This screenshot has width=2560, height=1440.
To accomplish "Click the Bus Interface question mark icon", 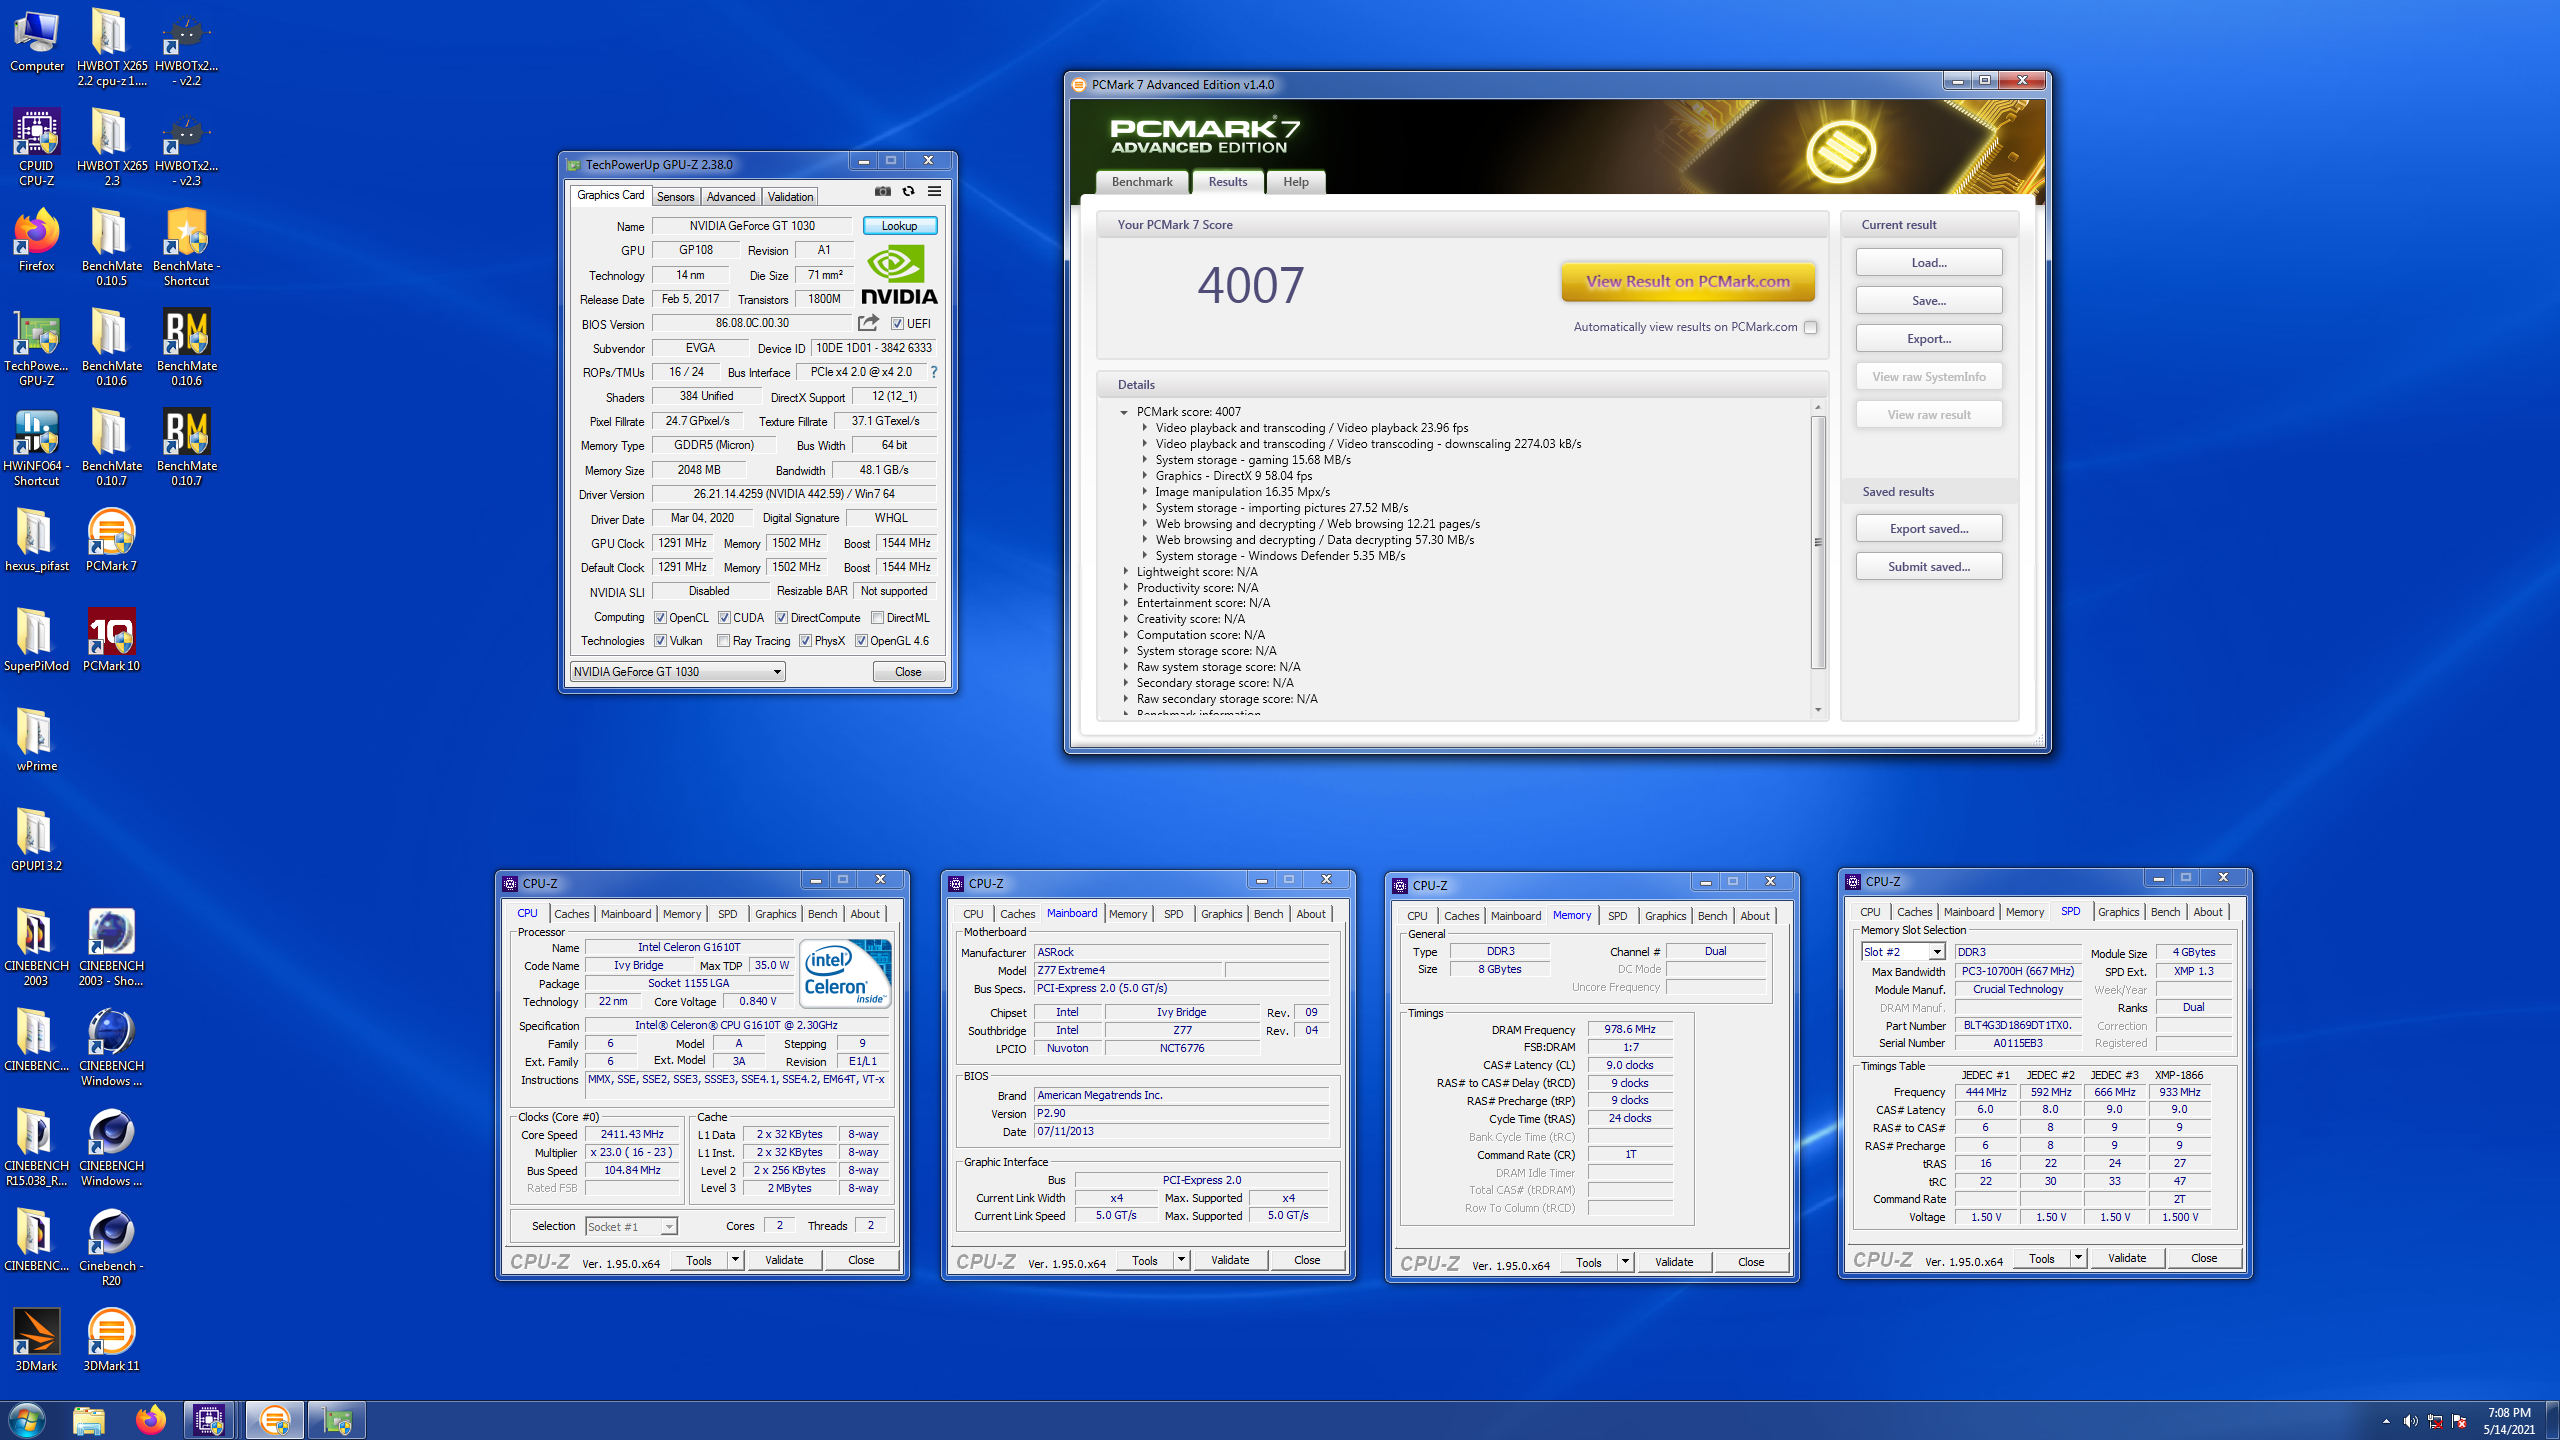I will click(x=934, y=372).
